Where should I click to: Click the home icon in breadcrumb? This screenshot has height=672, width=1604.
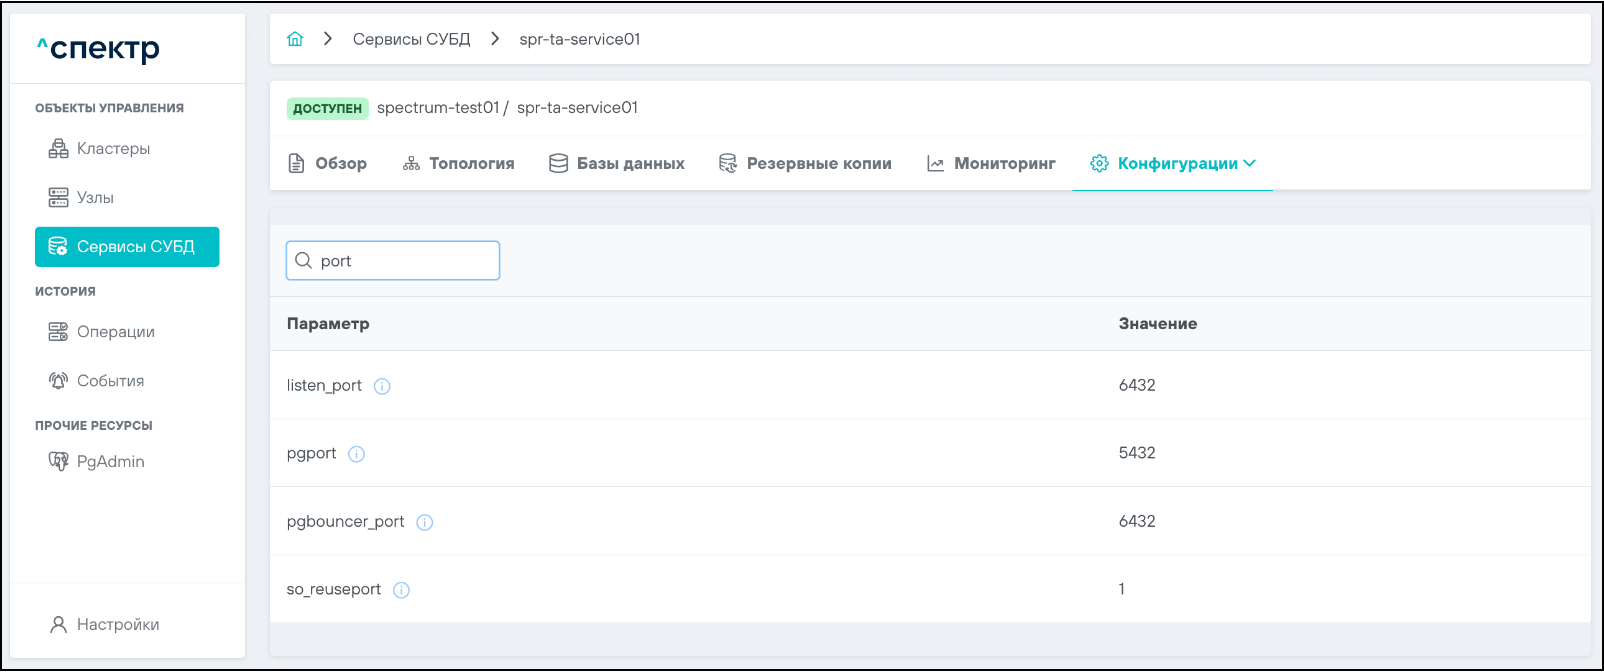pos(295,39)
